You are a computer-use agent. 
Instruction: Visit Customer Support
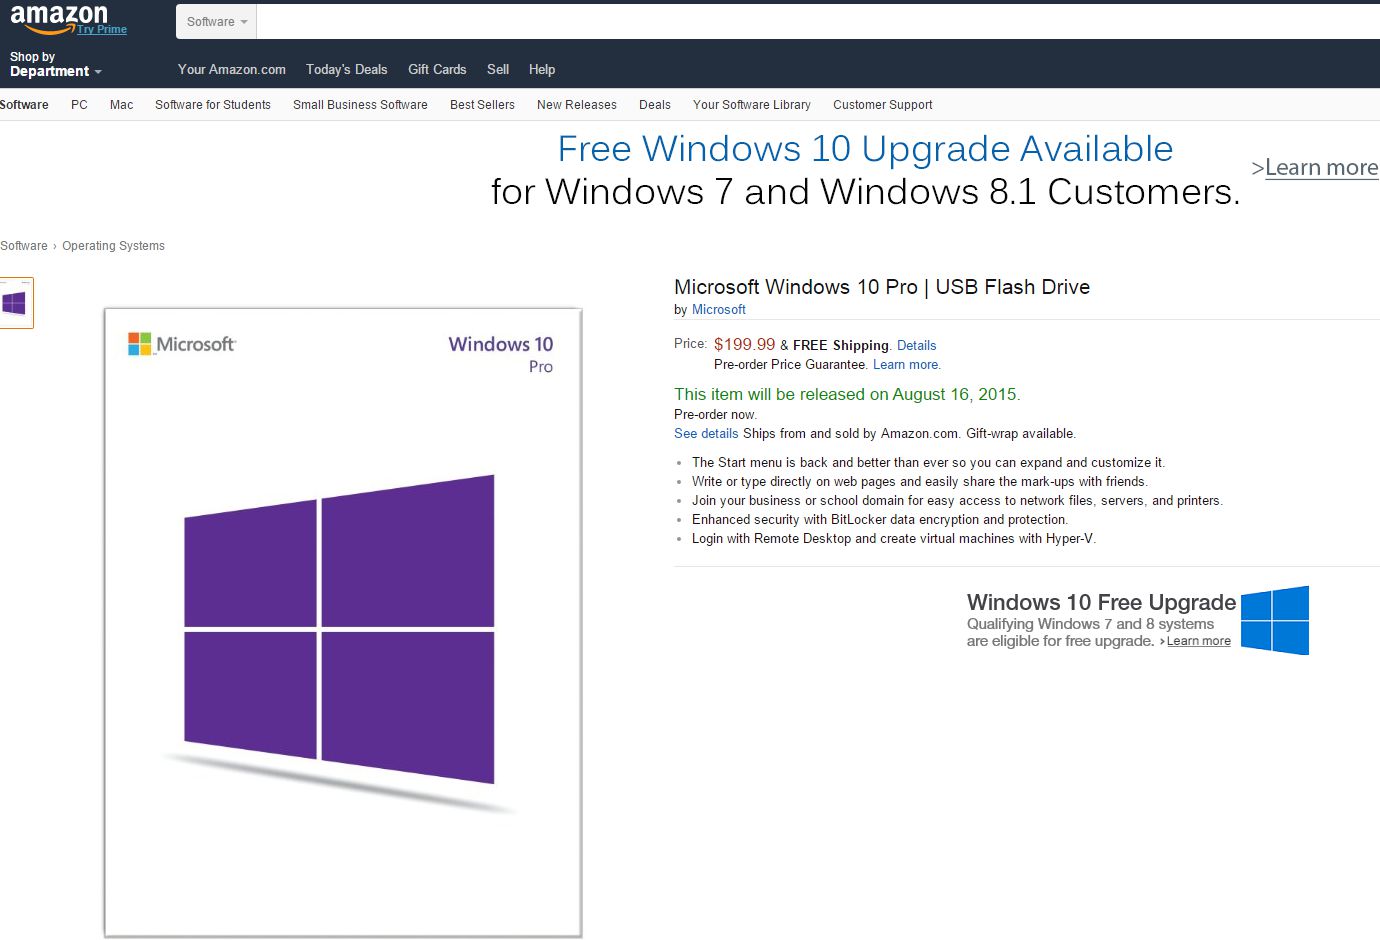[882, 104]
